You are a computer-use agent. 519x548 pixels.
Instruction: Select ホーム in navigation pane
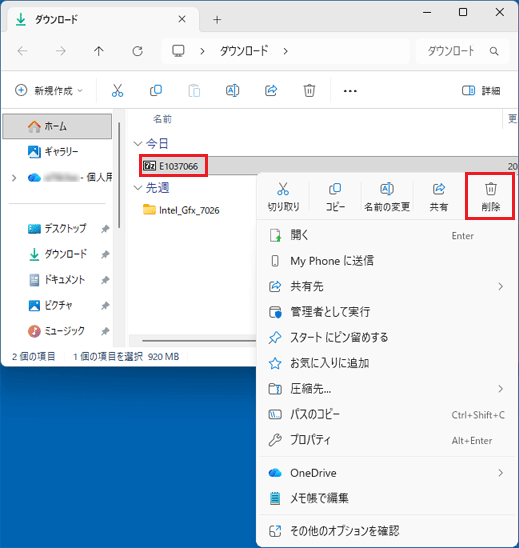coord(57,126)
